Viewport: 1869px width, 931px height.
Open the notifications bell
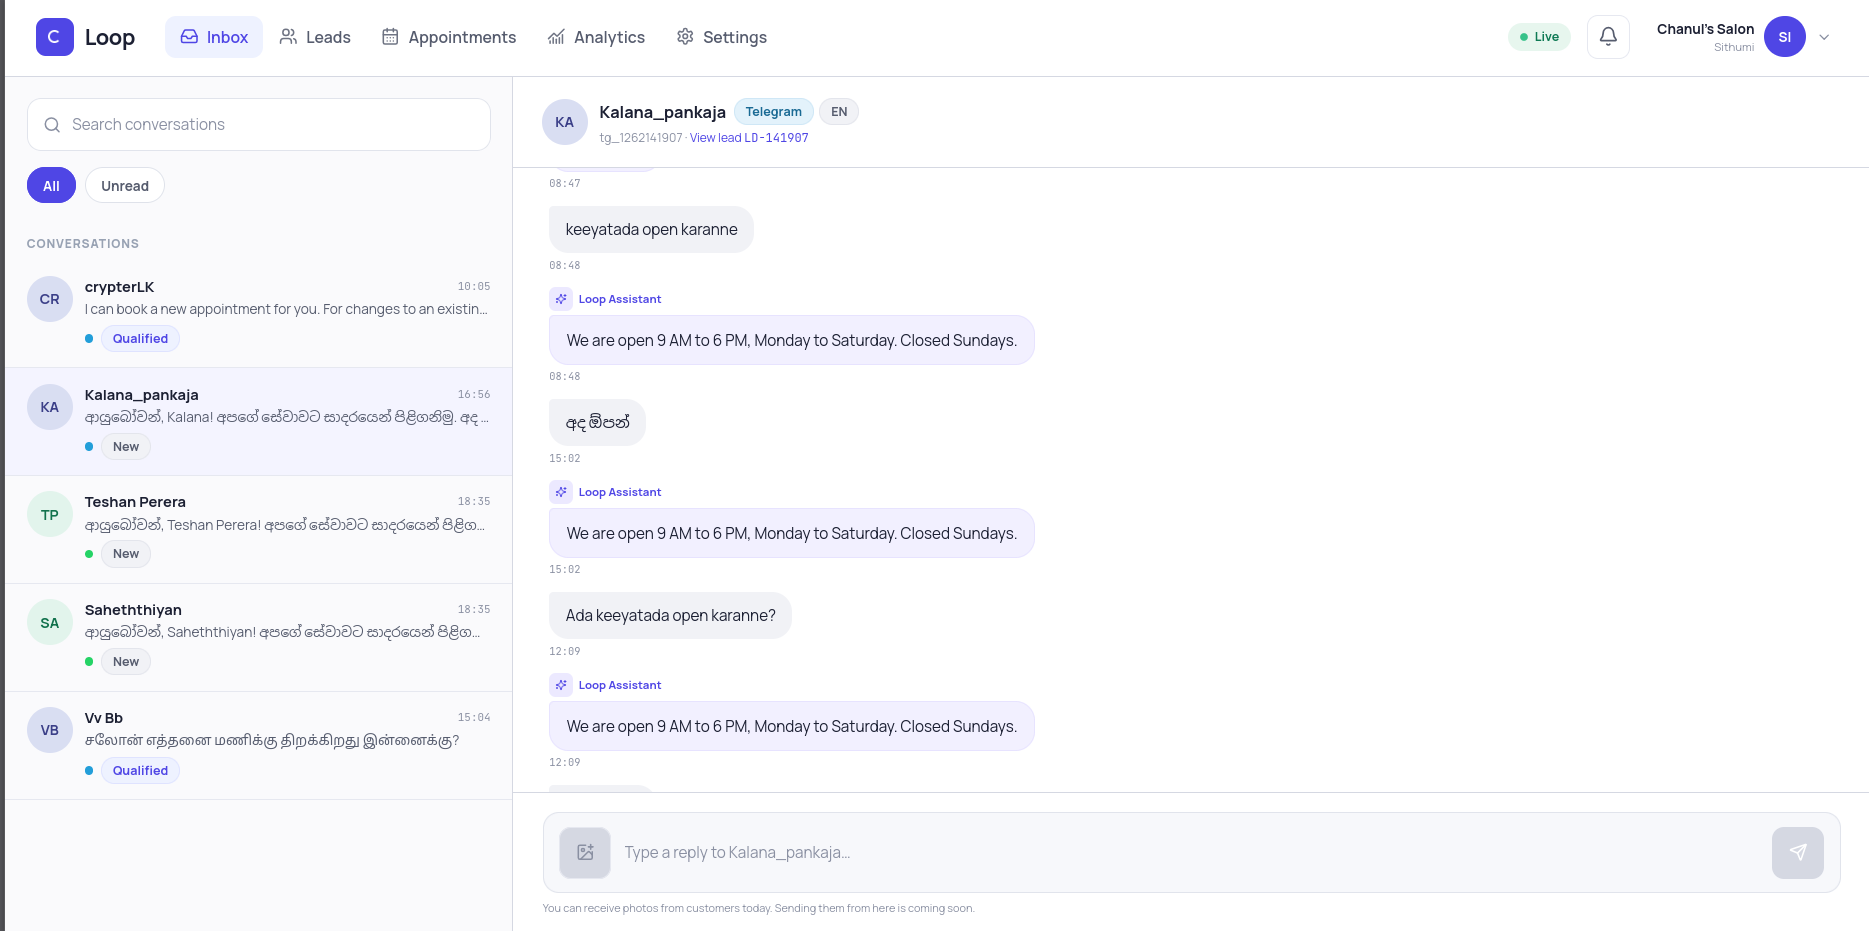[x=1608, y=37]
